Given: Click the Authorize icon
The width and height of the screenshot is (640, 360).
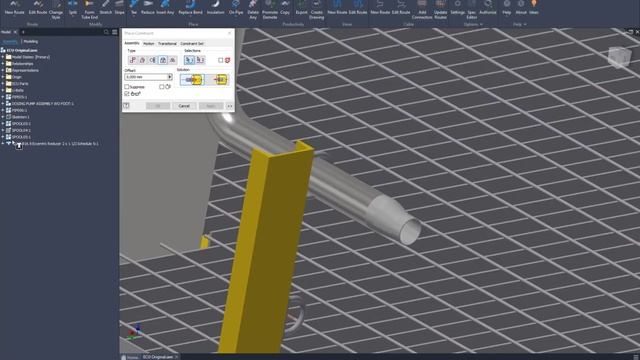Looking at the screenshot, I should (488, 7).
